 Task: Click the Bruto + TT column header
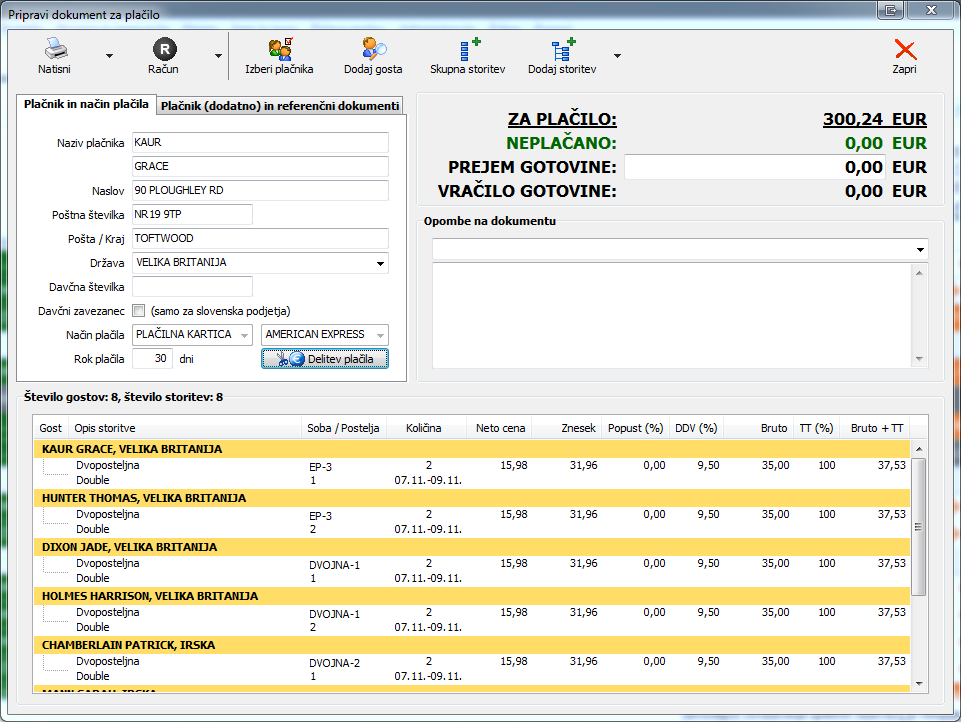[x=876, y=428]
